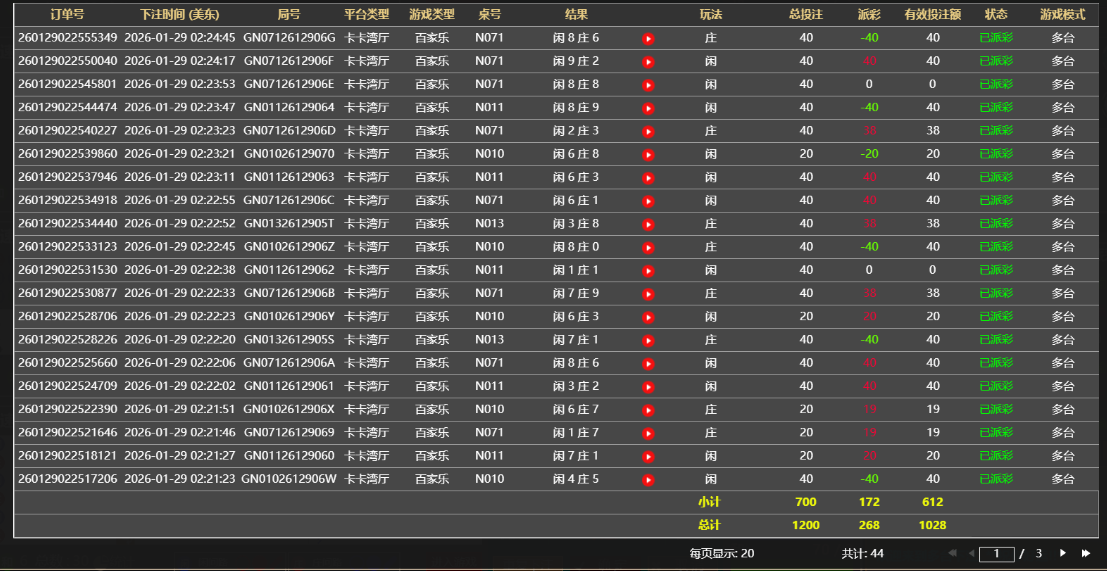Click the page number input field
This screenshot has width=1107, height=571.
[x=997, y=554]
